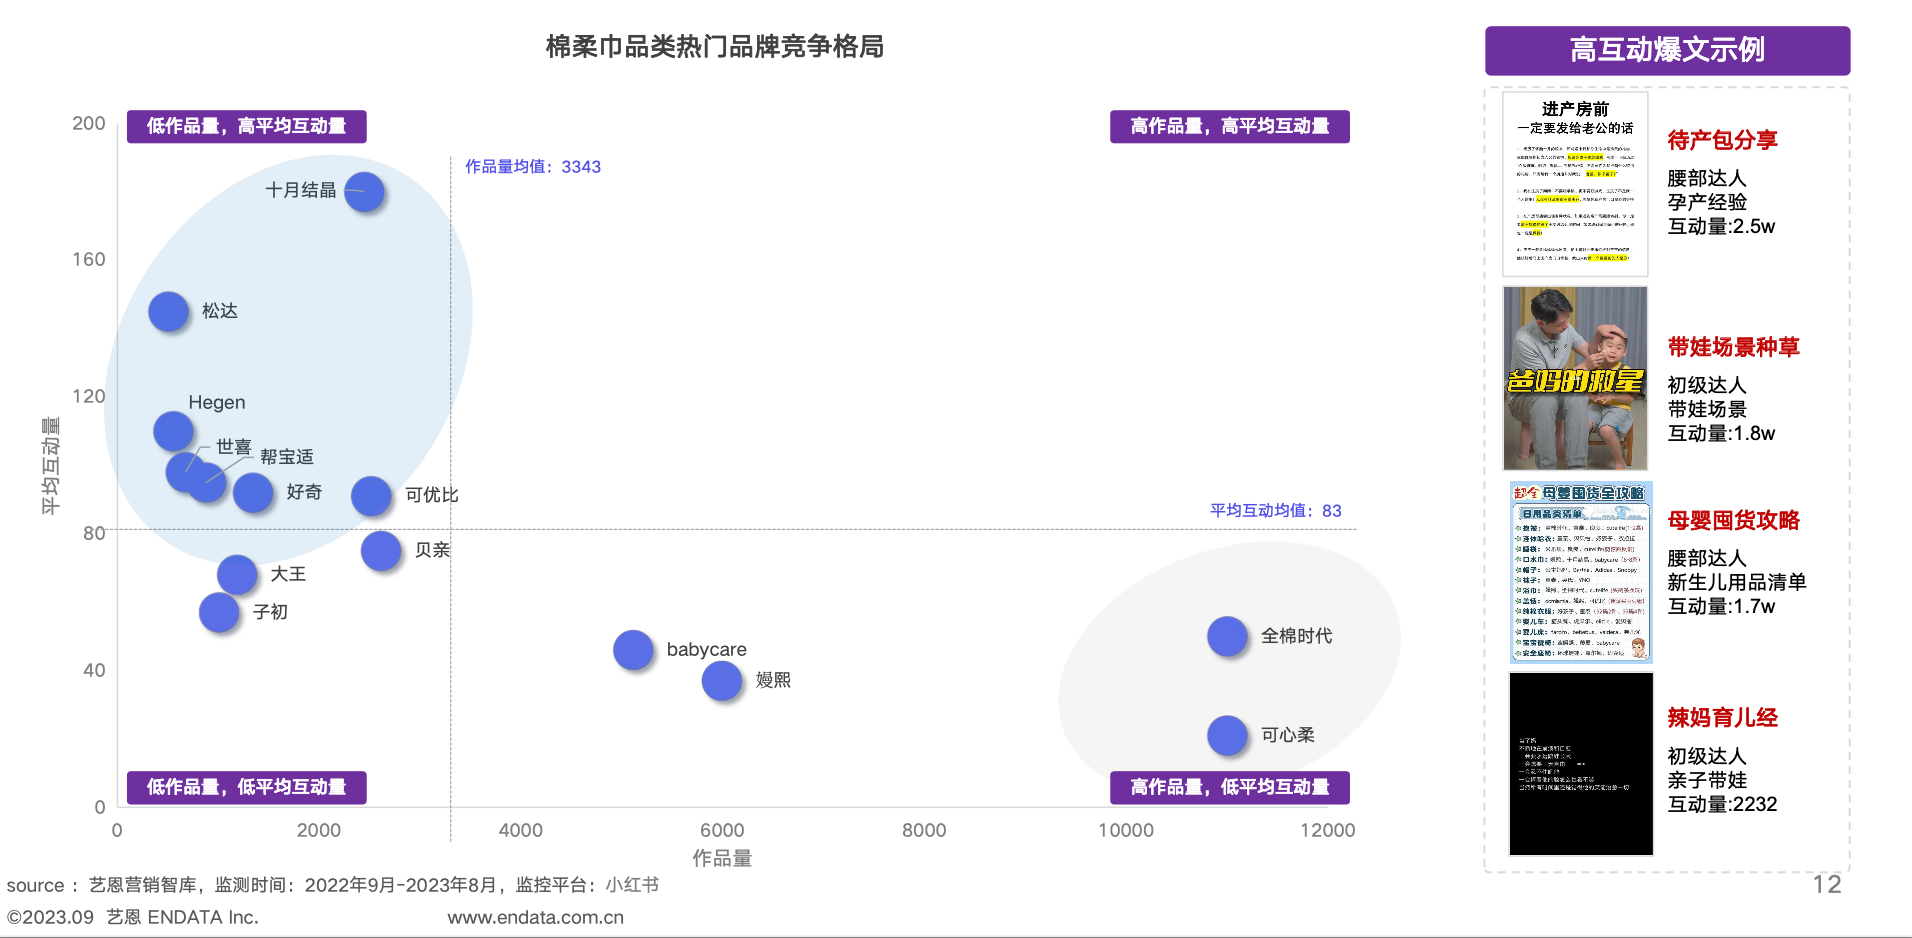Select the 贝亲 bubble
1912x938 pixels.
click(381, 551)
